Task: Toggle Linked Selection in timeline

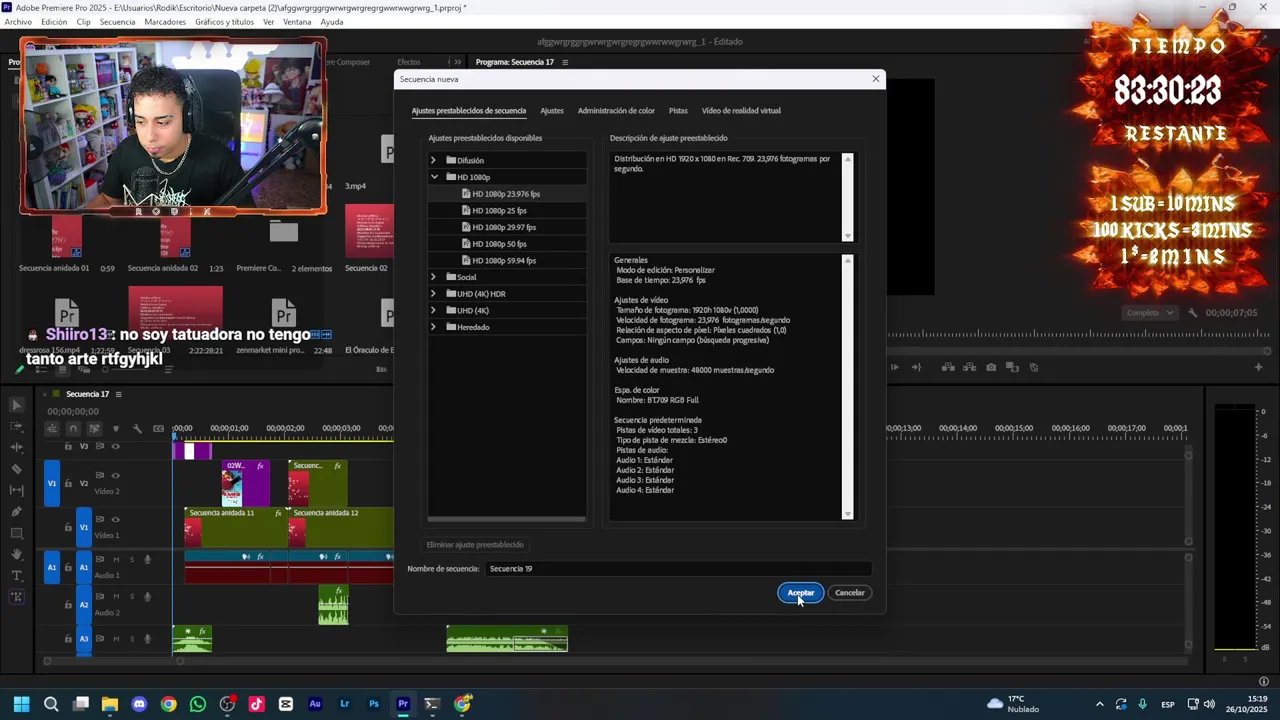Action: click(94, 429)
